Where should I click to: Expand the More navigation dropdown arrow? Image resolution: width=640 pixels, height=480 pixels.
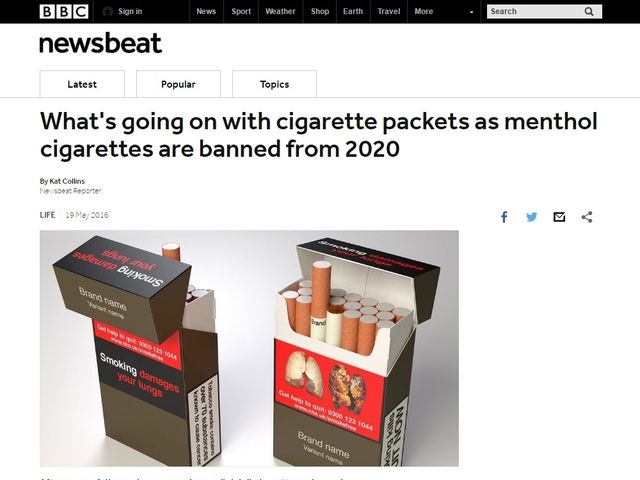click(471, 12)
